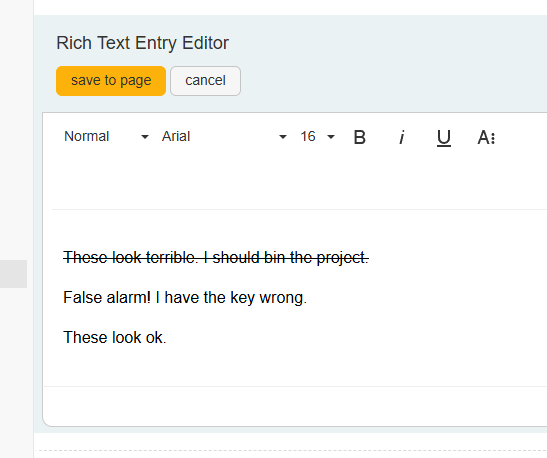Click the struck-through "These look terrible" line
Image resolution: width=547 pixels, height=458 pixels.
216,258
